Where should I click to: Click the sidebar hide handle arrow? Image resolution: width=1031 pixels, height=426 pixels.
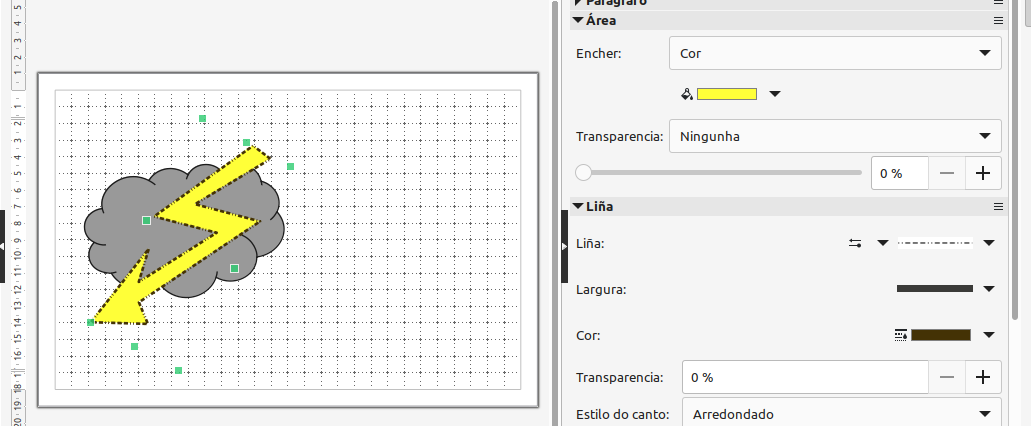click(x=564, y=246)
